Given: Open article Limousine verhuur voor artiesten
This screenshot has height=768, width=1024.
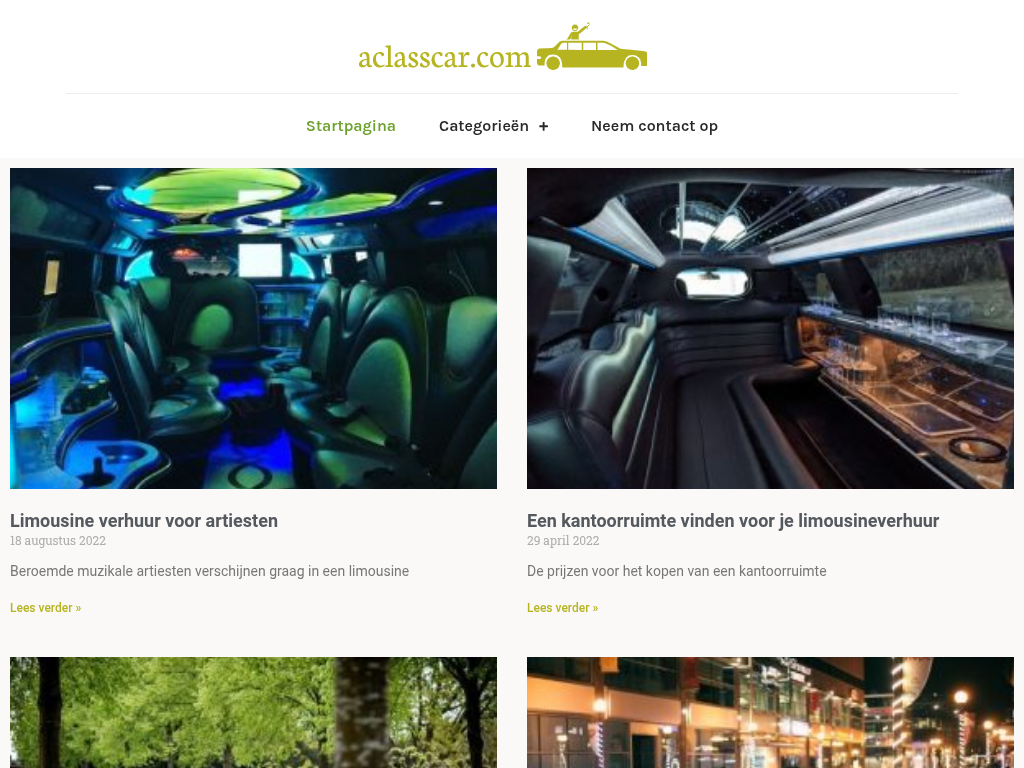Looking at the screenshot, I should pos(144,520).
